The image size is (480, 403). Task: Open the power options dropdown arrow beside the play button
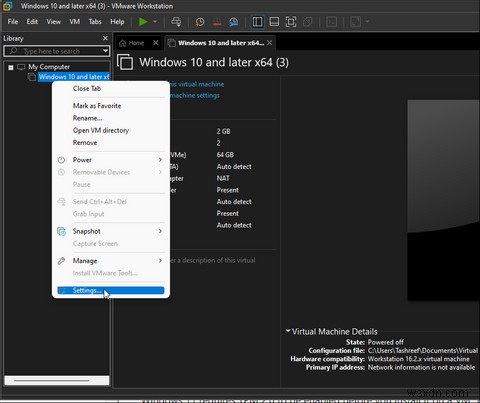pos(155,22)
